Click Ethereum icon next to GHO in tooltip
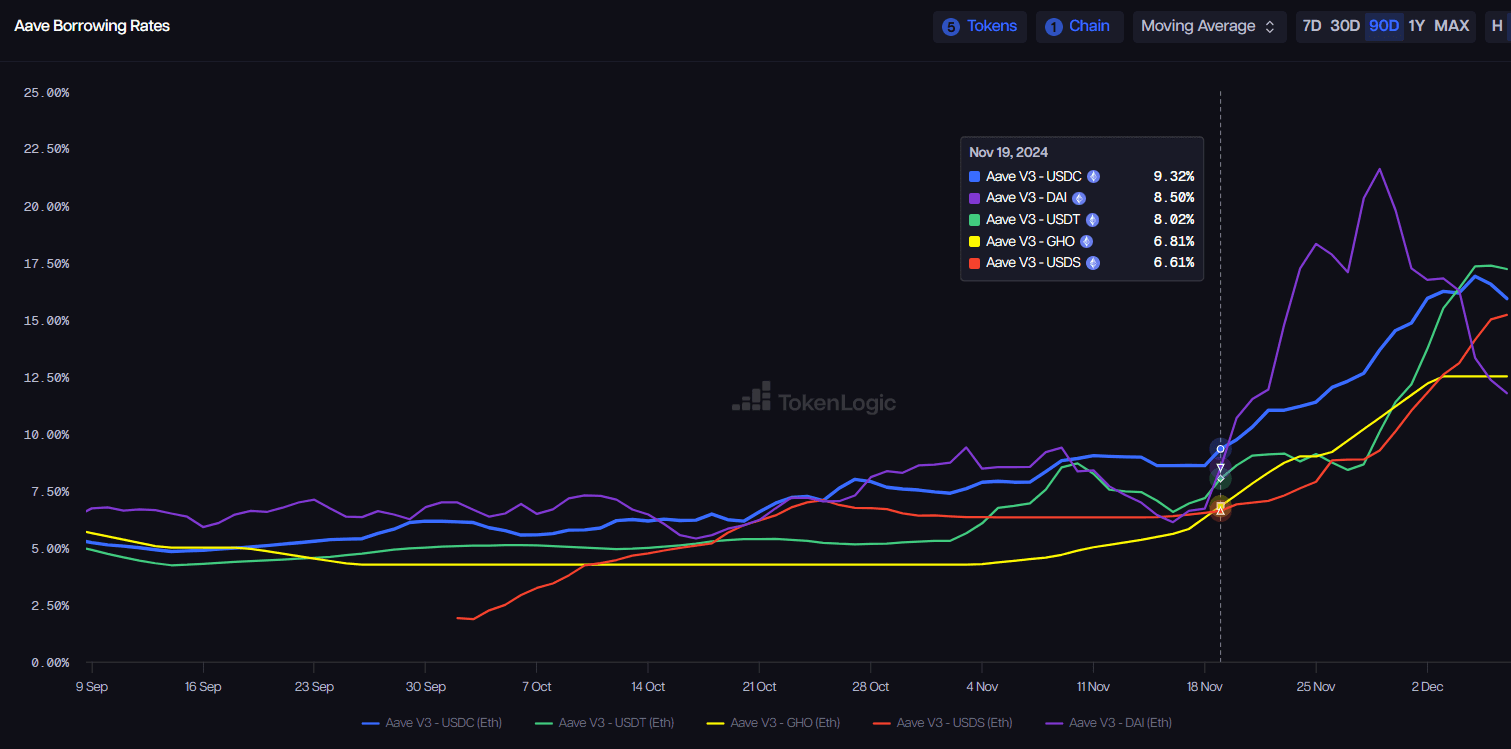Viewport: 1511px width, 749px height. [1086, 241]
